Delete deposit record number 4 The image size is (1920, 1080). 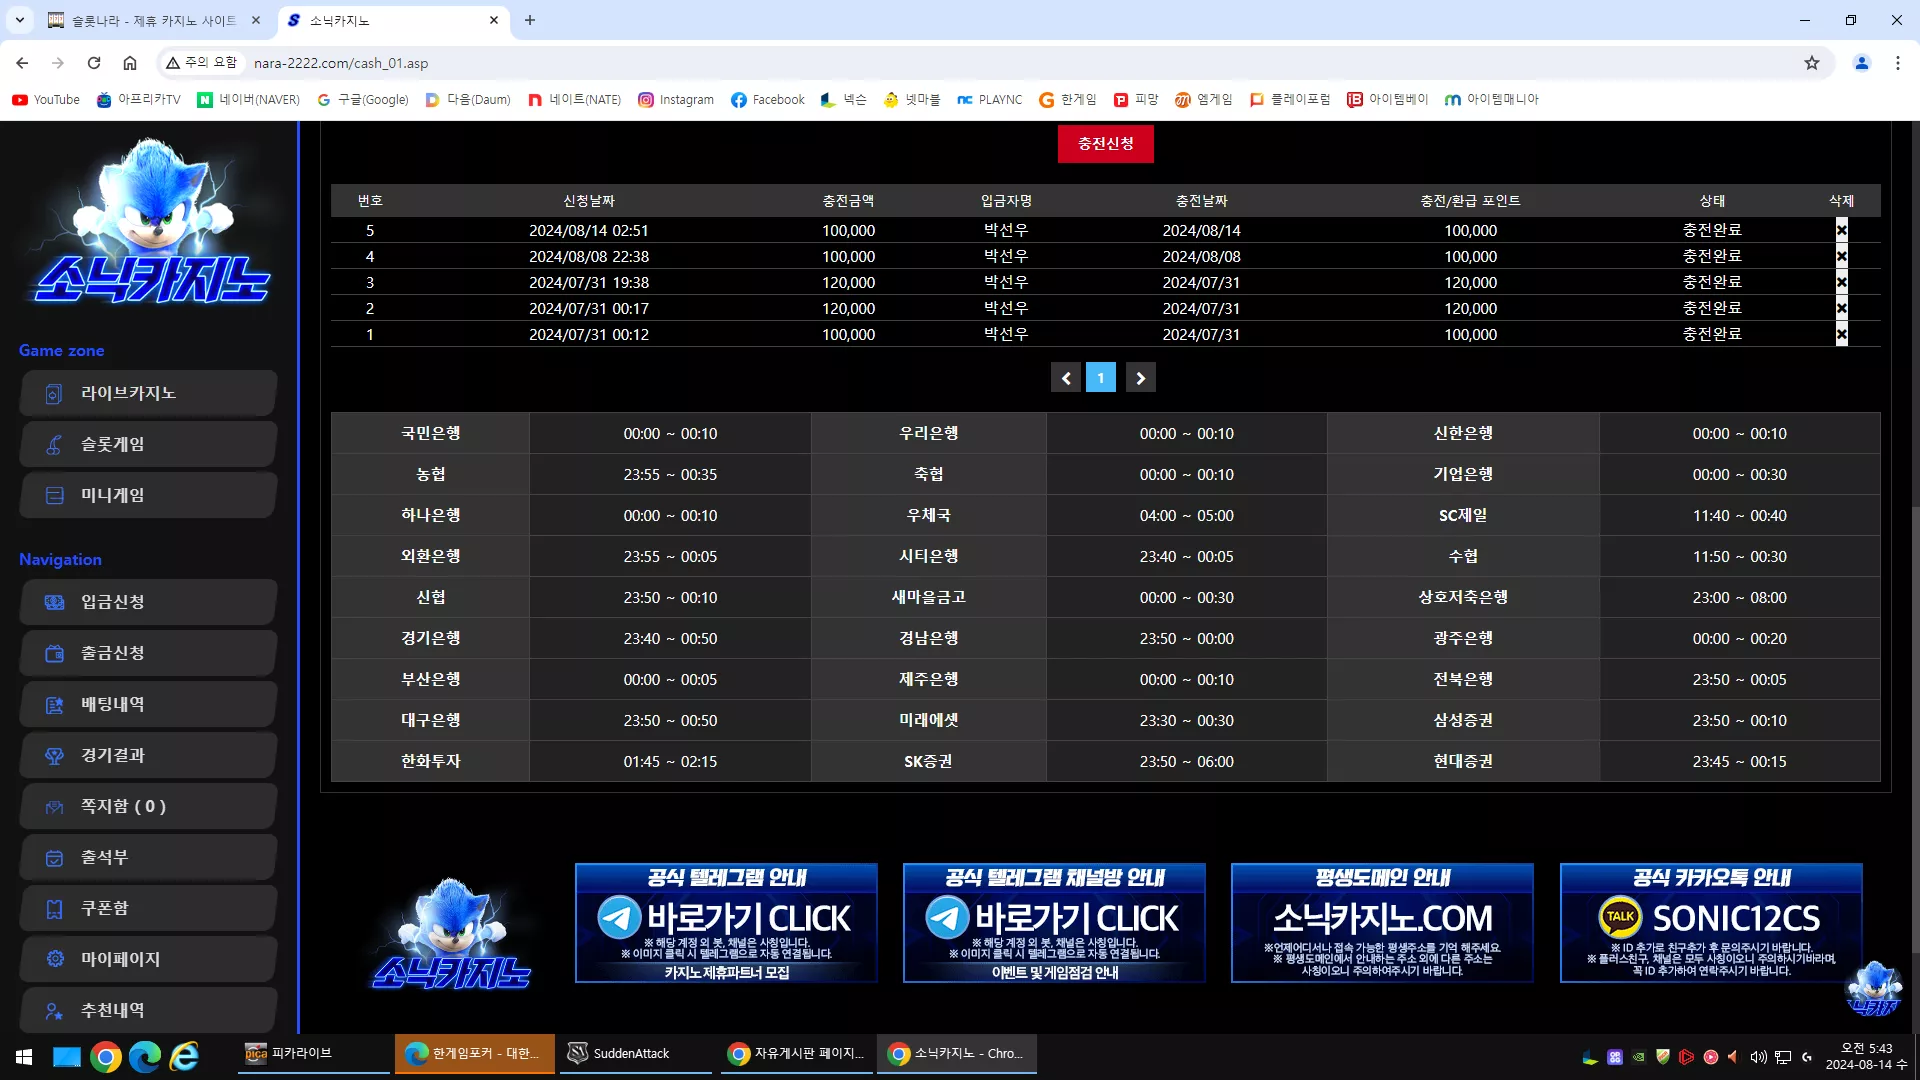click(x=1841, y=256)
